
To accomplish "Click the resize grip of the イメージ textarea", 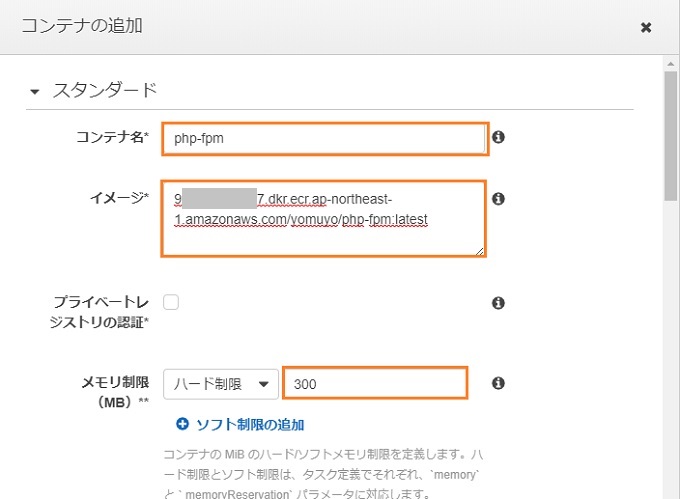I will 479,251.
